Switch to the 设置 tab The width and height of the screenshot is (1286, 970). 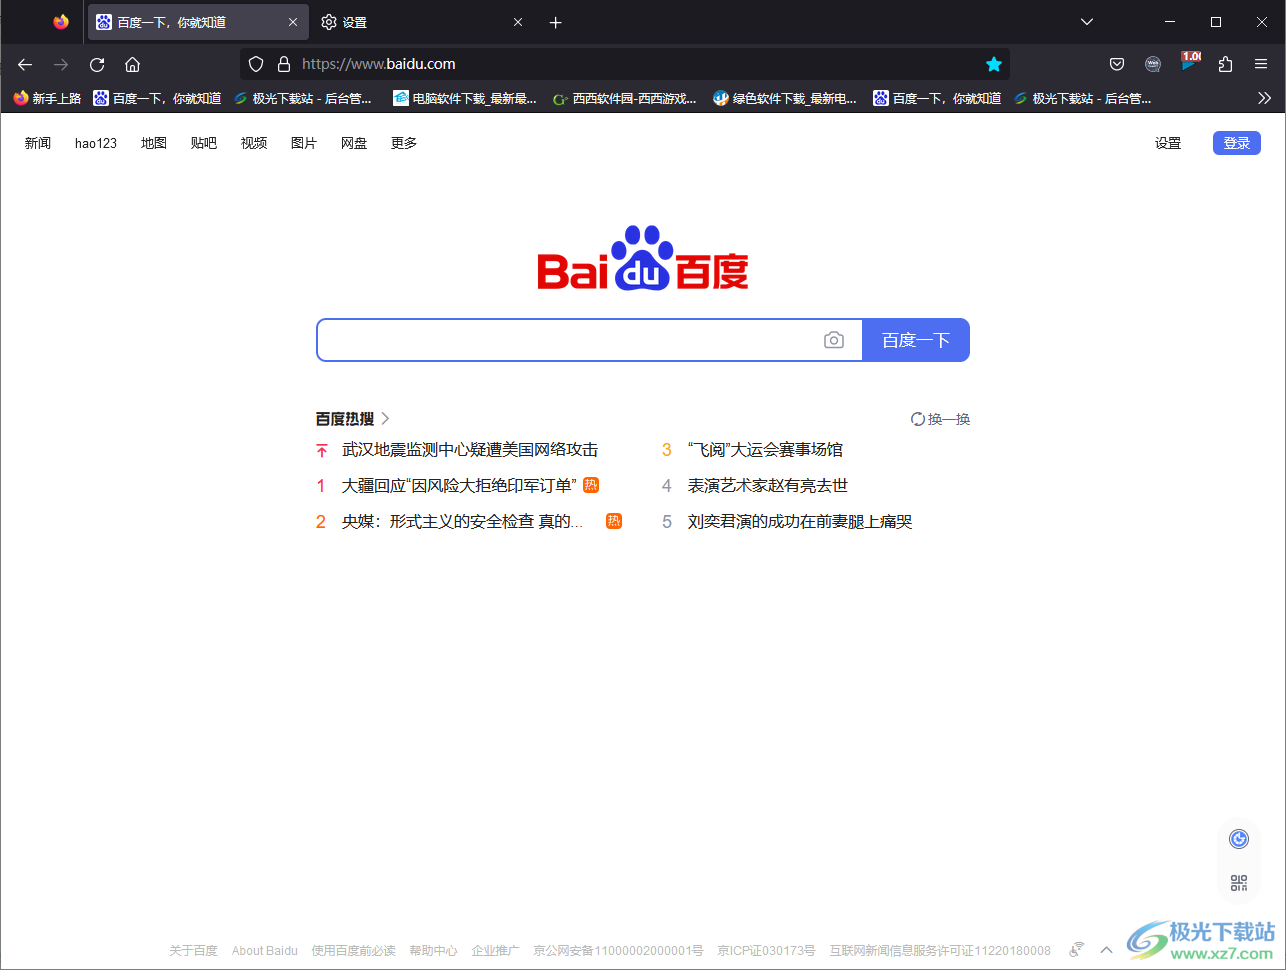click(423, 22)
